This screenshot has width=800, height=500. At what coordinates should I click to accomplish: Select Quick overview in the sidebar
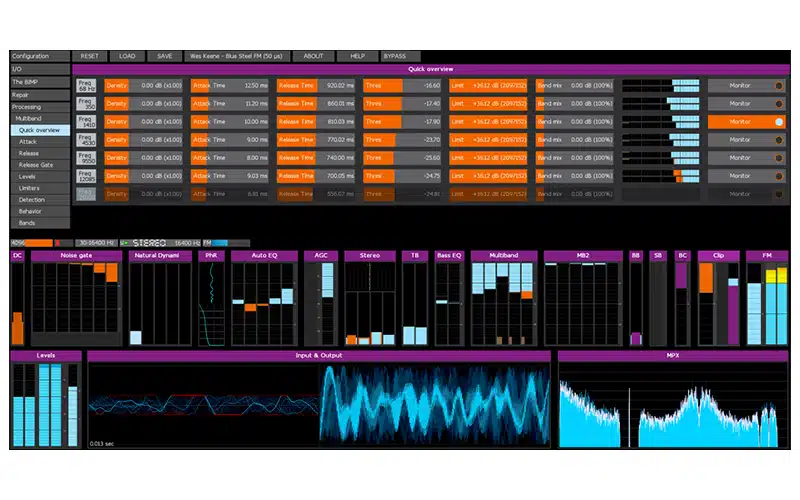[40, 130]
